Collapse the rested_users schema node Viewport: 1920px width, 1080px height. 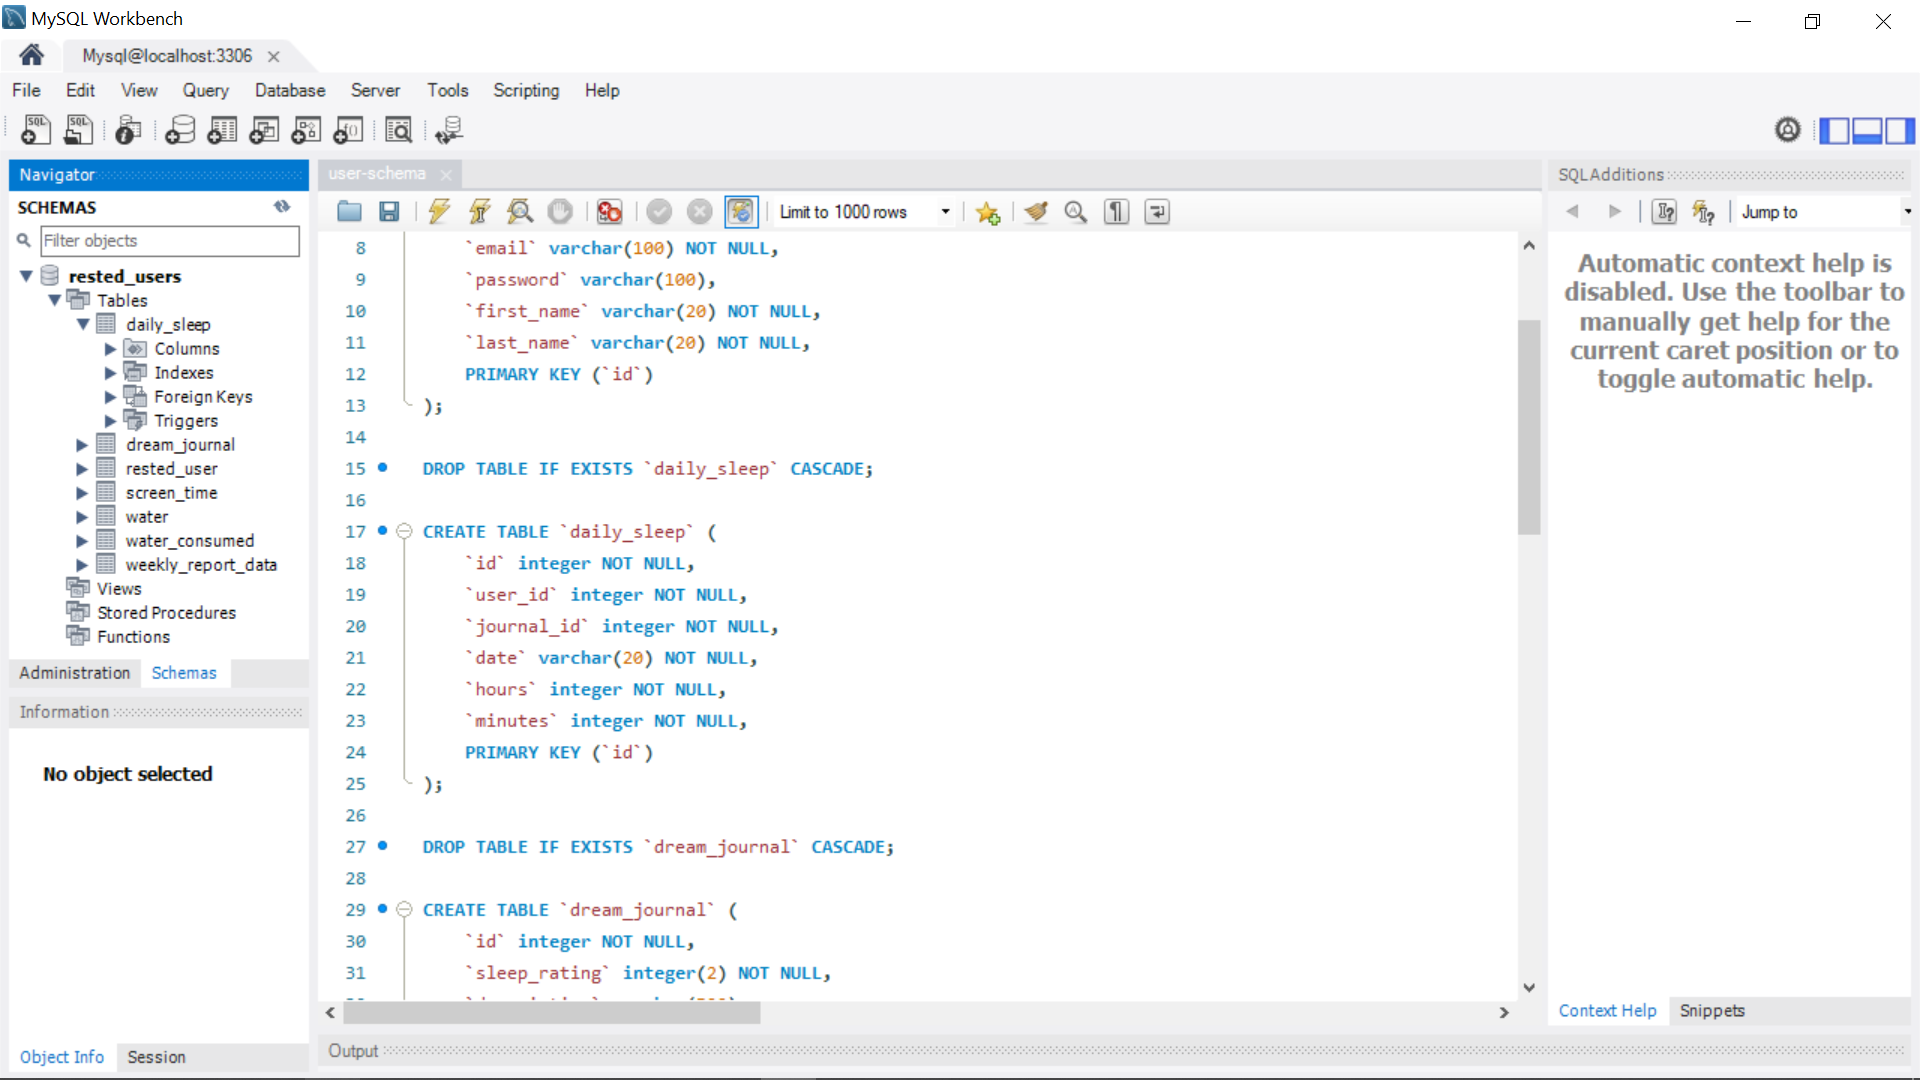click(x=26, y=276)
